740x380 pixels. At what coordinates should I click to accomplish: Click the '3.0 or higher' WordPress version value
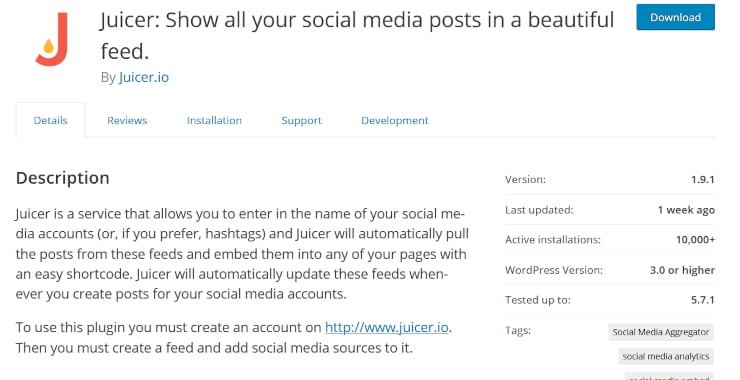[682, 270]
